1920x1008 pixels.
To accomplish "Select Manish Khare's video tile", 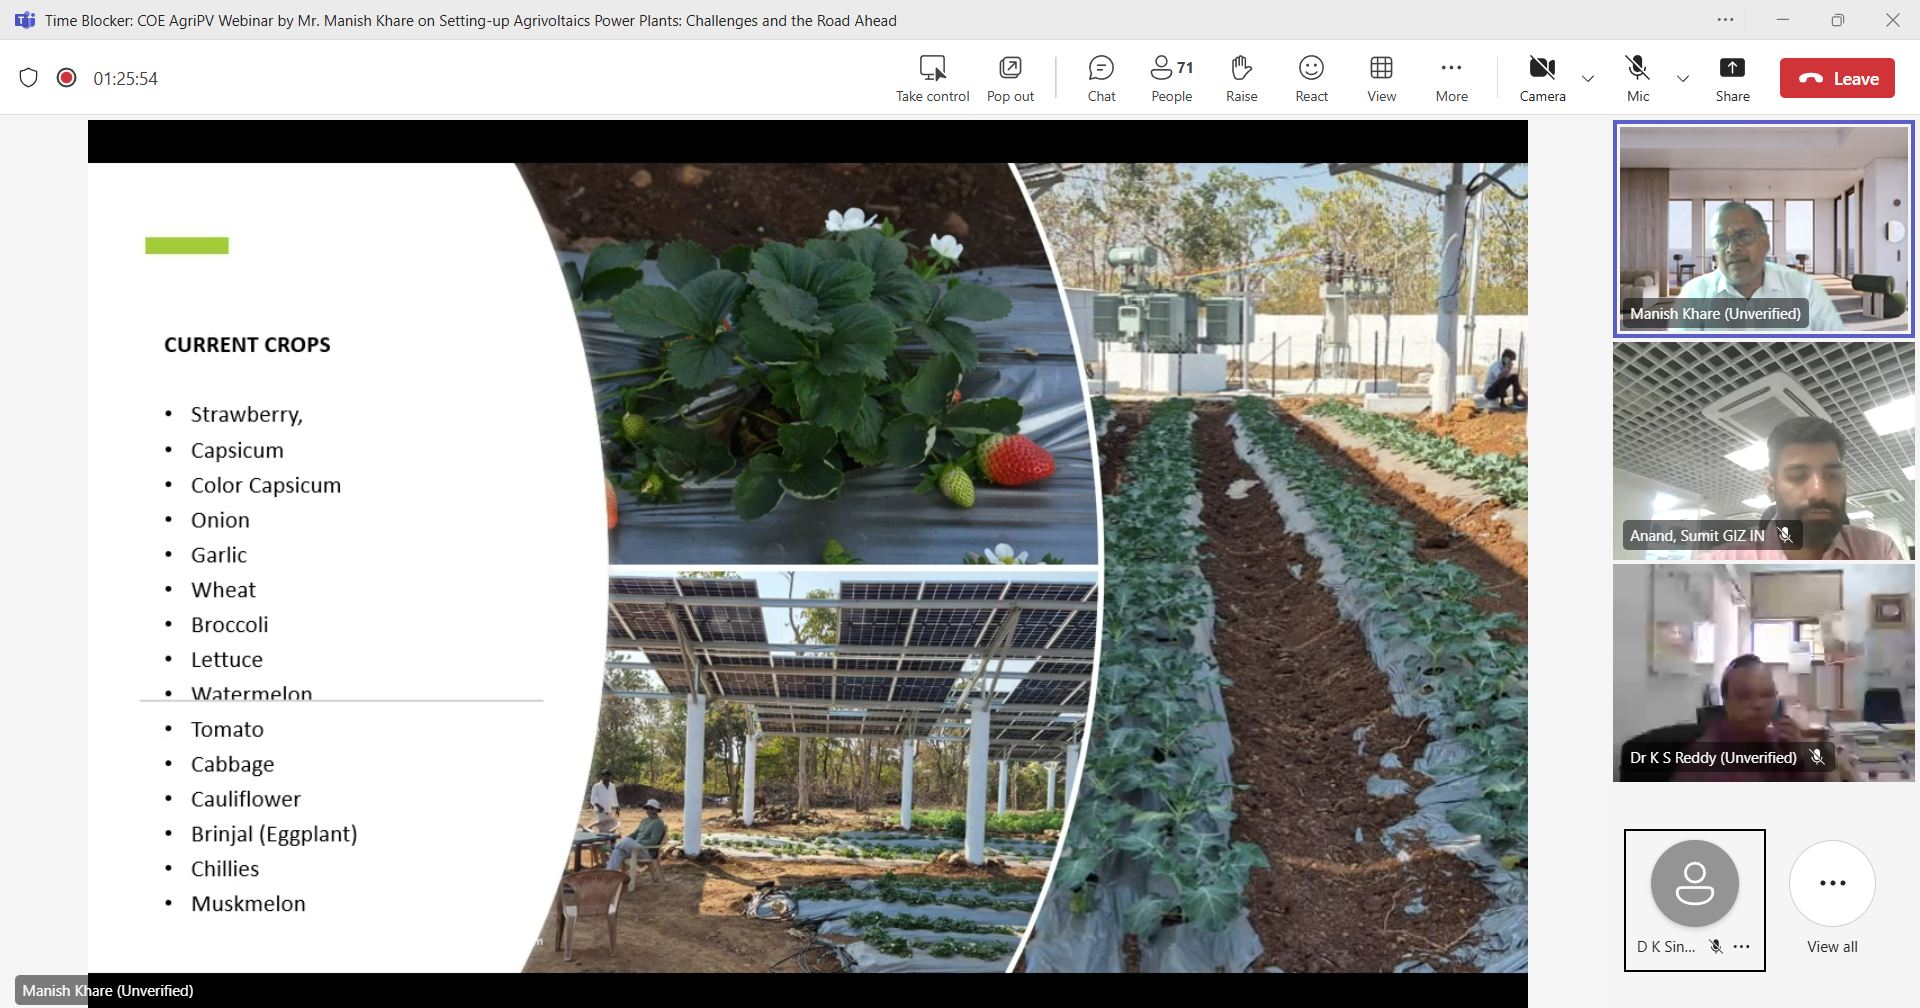I will point(1763,229).
